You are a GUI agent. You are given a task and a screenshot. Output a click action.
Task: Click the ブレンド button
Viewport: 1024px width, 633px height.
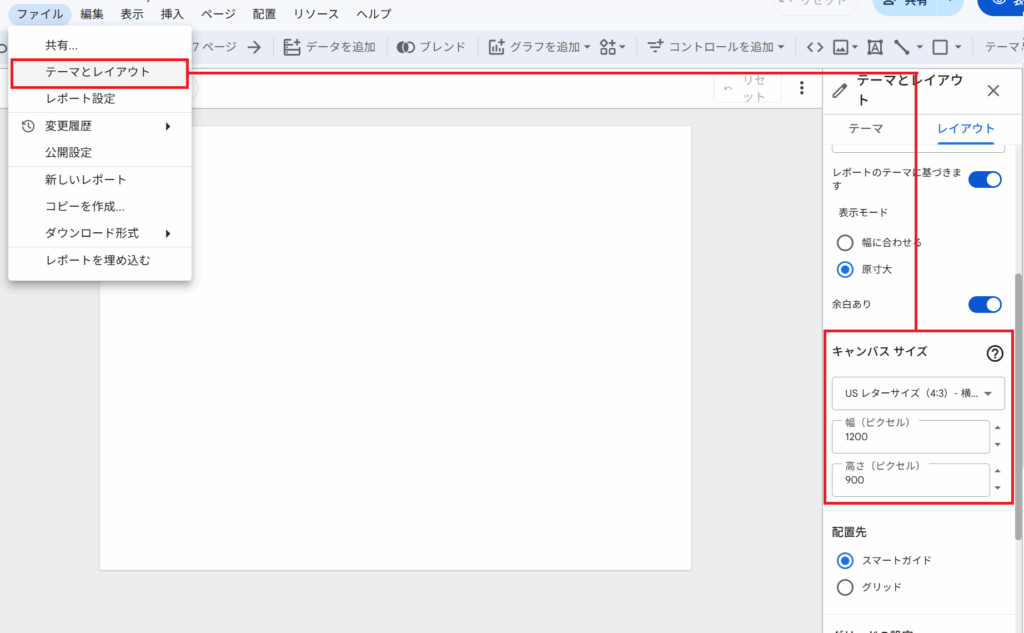point(431,47)
